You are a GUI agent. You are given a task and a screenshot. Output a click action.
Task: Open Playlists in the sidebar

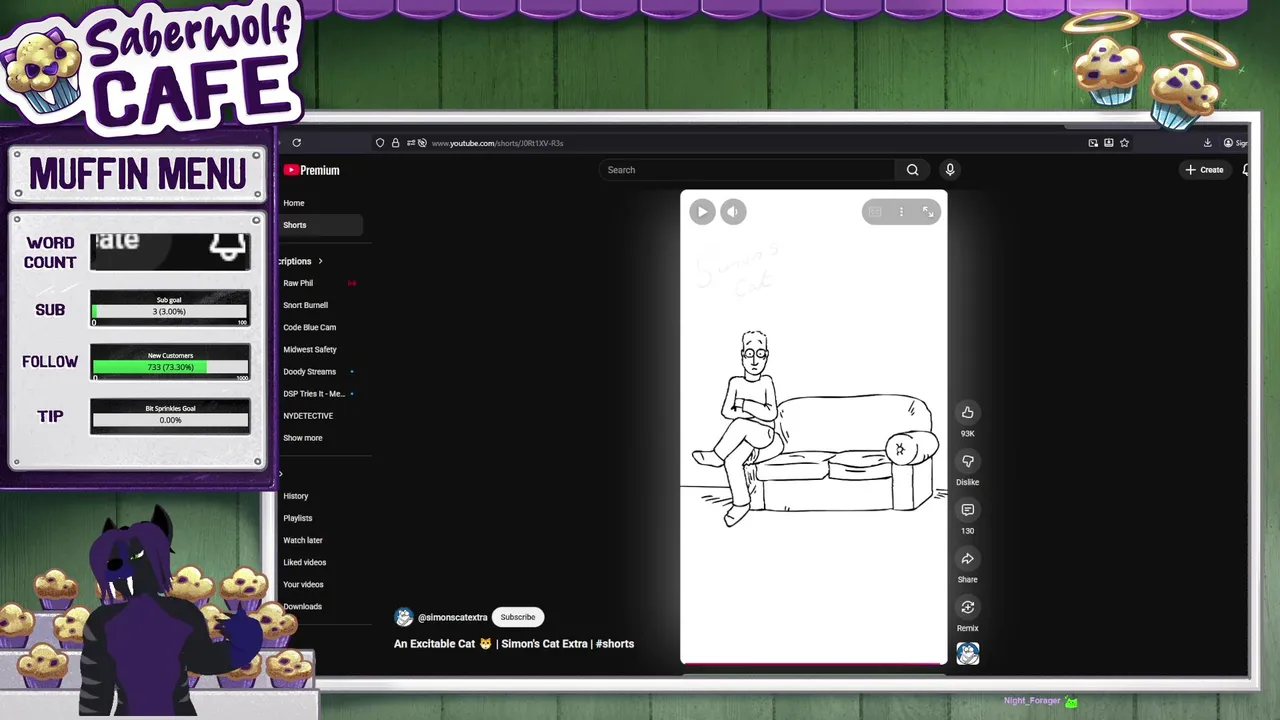tap(297, 518)
